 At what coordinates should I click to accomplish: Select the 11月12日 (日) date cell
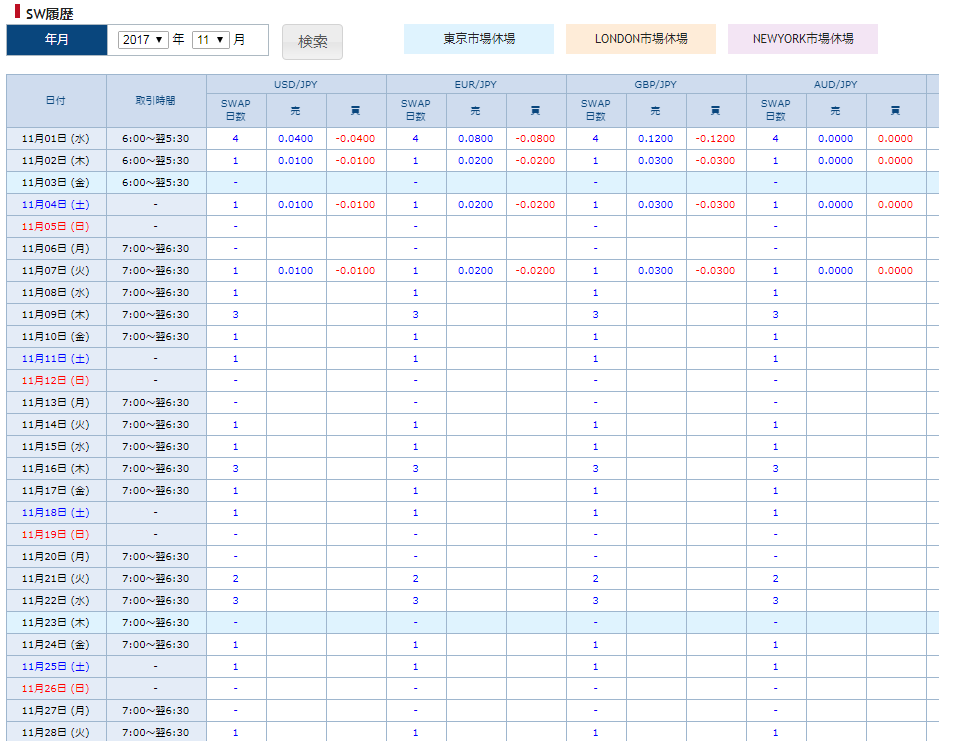click(x=56, y=381)
